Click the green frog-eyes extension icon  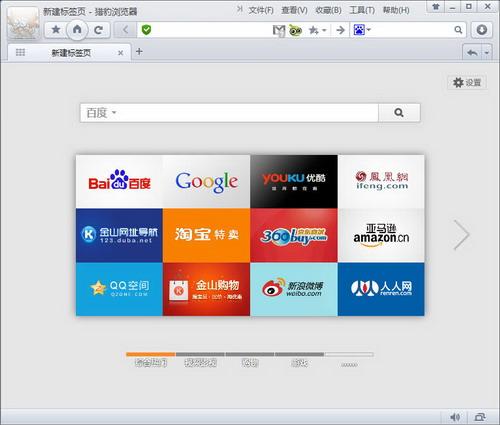(x=295, y=31)
